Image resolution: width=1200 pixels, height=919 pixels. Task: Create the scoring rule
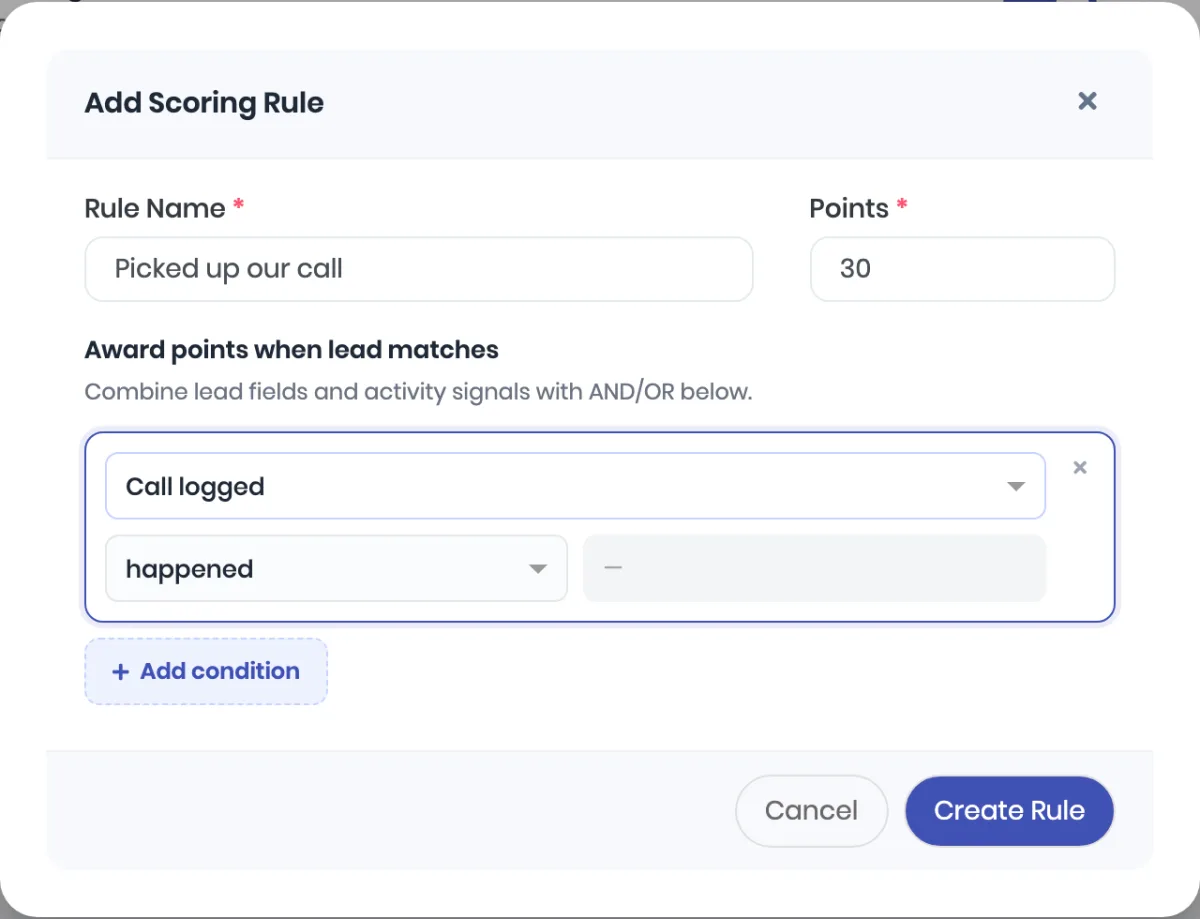point(1009,810)
